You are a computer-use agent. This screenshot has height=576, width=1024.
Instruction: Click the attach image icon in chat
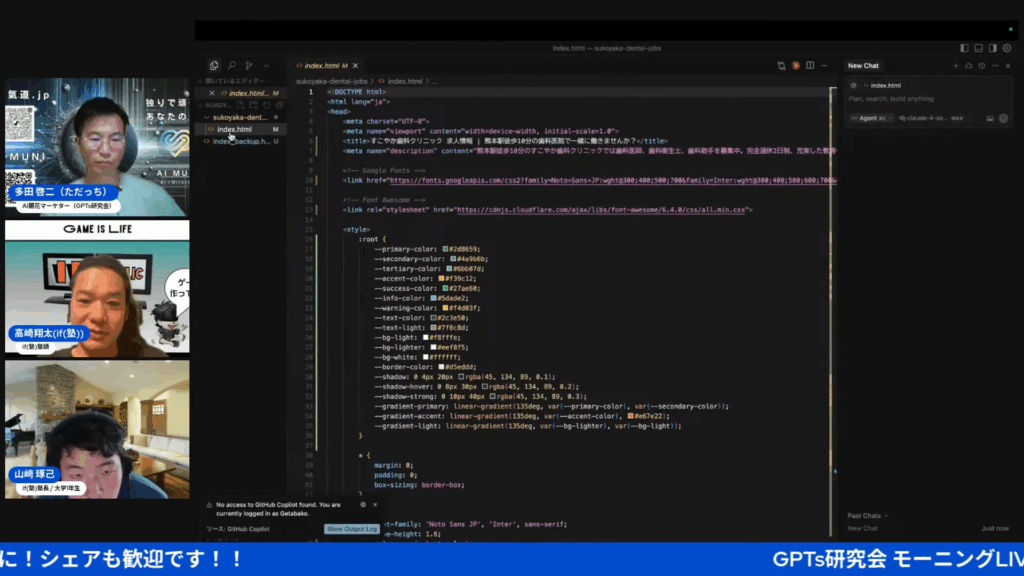[990, 118]
